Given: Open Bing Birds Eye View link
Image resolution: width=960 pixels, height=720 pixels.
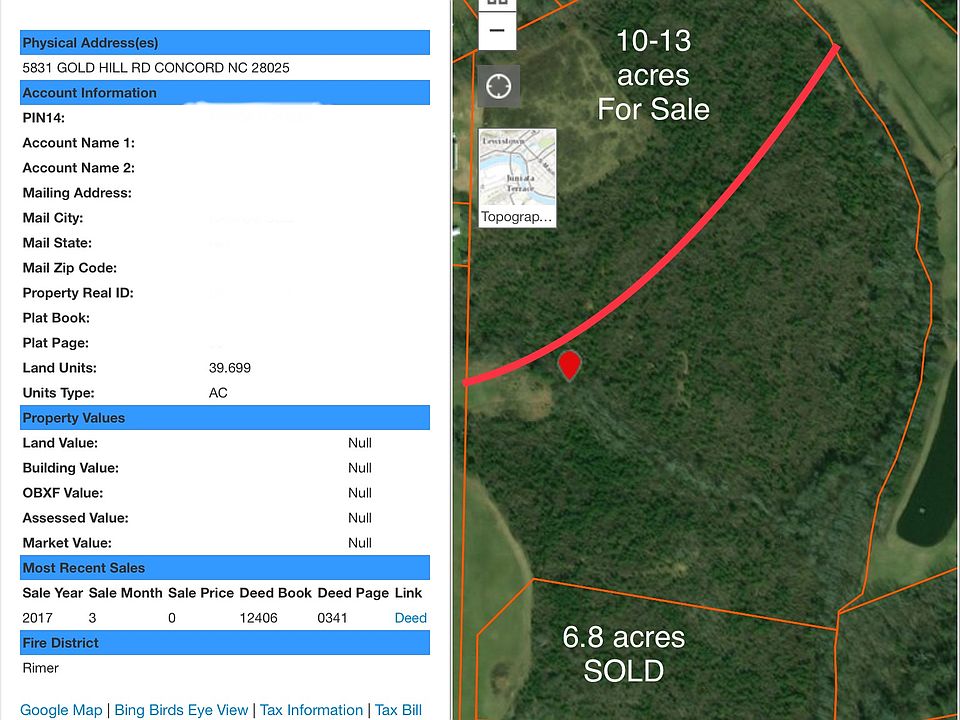Looking at the screenshot, I should click(181, 710).
